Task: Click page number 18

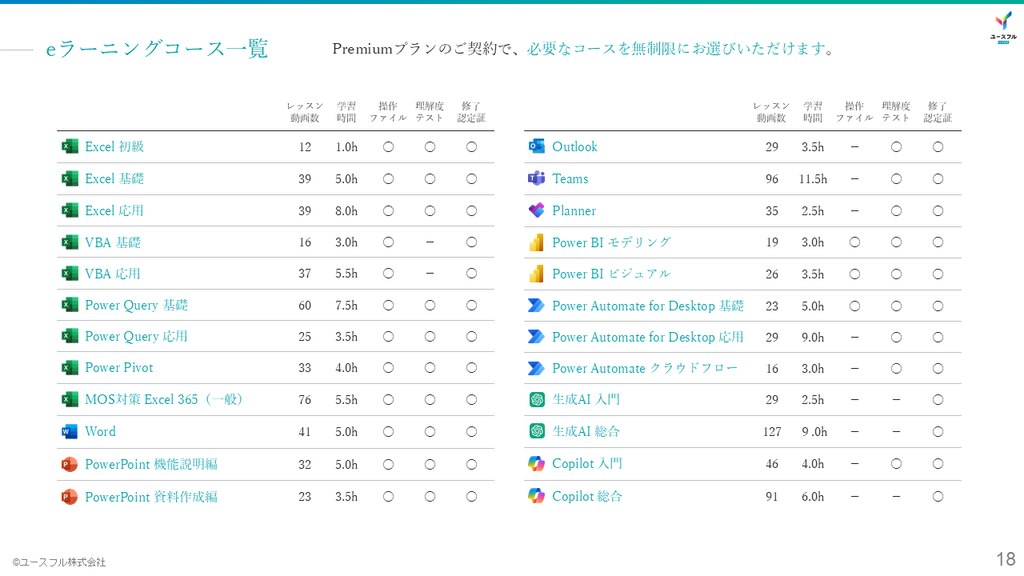Action: tap(1005, 558)
